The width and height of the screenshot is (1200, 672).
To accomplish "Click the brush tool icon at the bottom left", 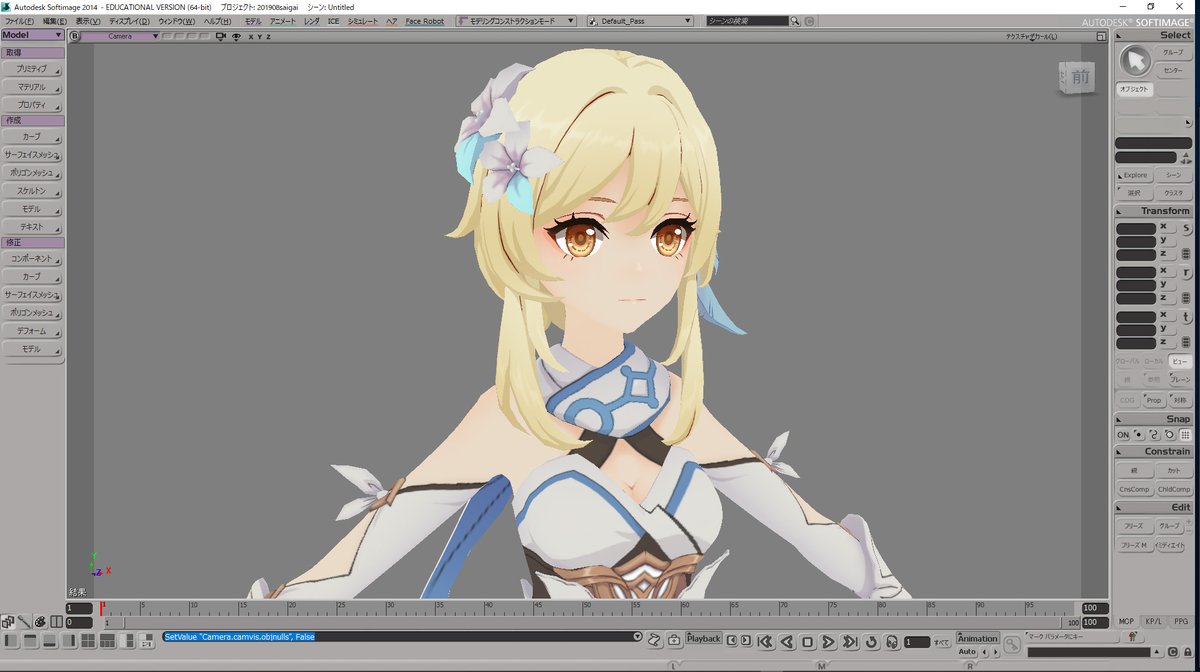I will pyautogui.click(x=24, y=622).
